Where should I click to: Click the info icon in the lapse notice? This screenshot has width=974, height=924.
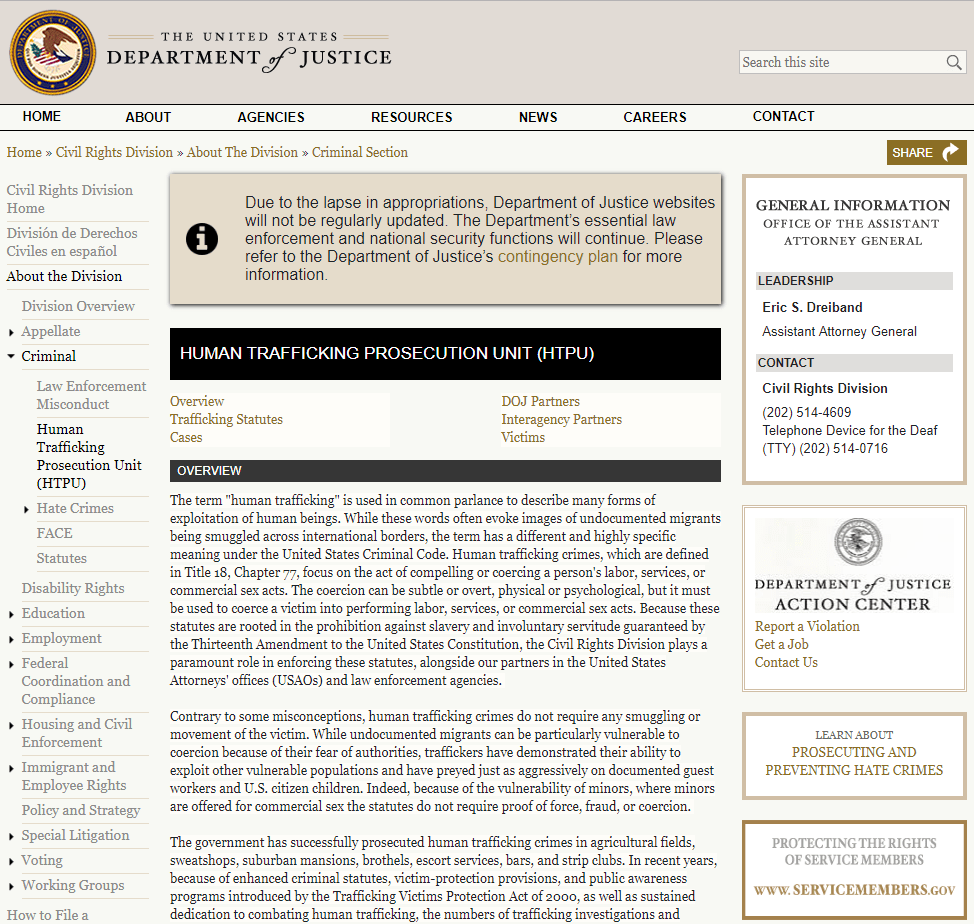pos(202,239)
